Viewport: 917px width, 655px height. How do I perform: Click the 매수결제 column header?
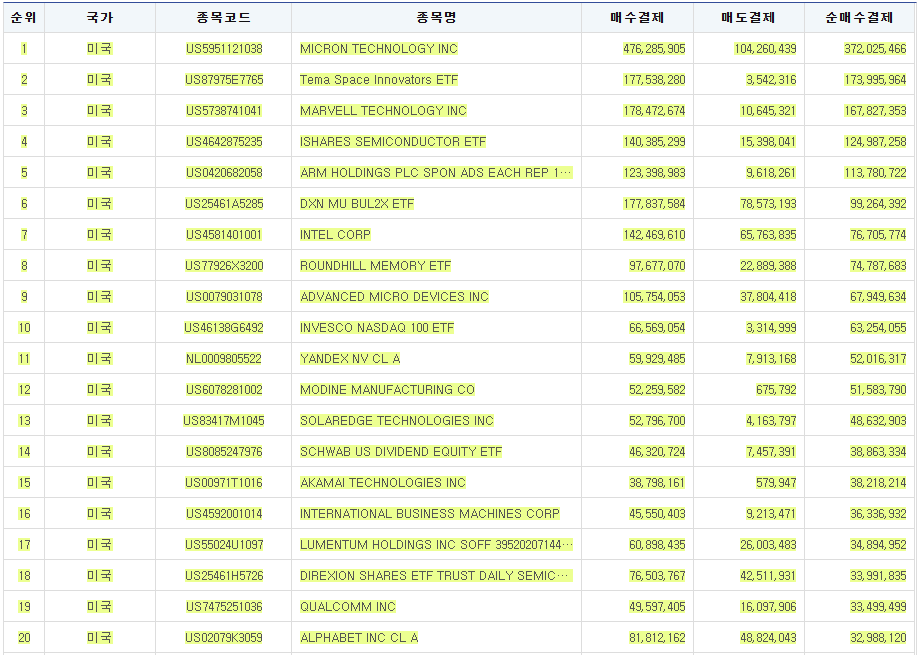(x=637, y=18)
